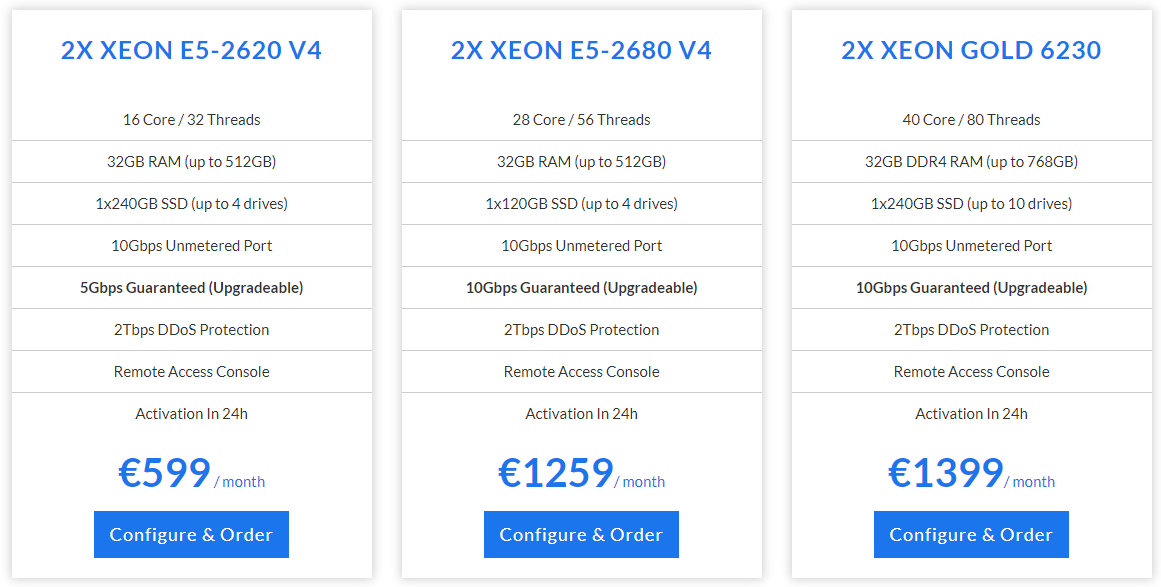Screen dimensions: 1161x587
Task: Click 2Tbps DDoS Protection in first plan
Action: click(191, 330)
